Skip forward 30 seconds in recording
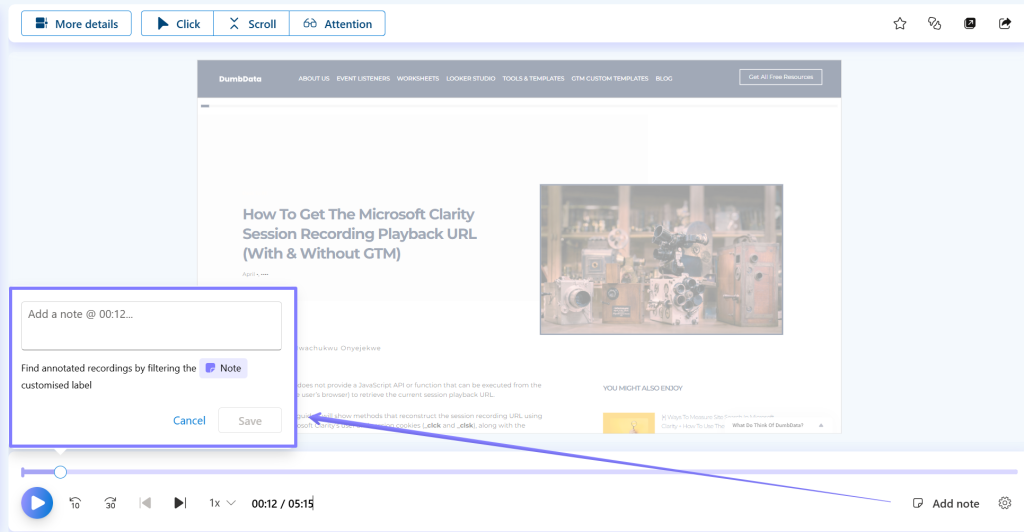 111,503
